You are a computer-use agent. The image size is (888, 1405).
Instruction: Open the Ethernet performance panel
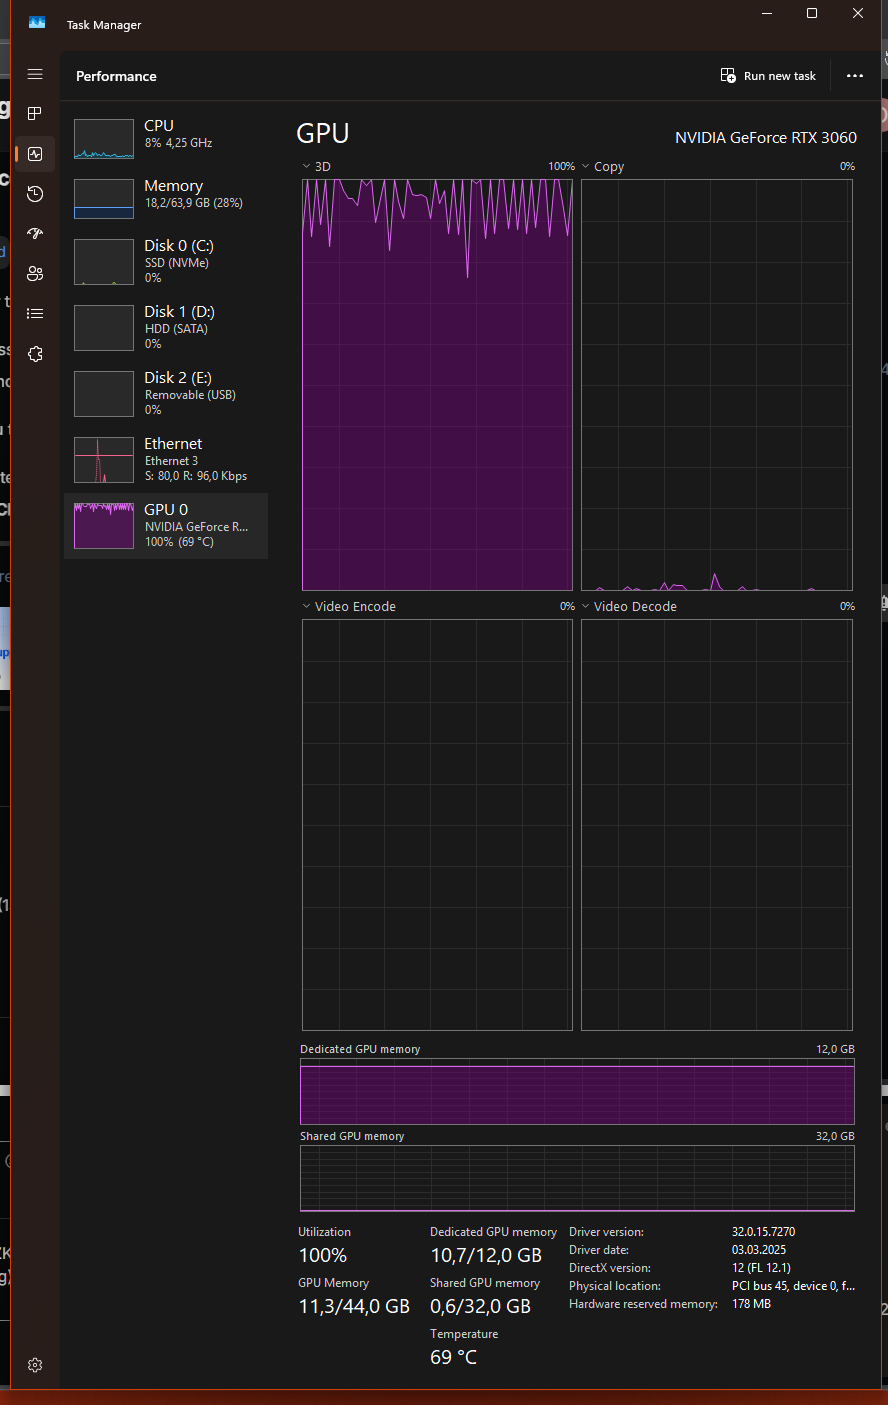[x=165, y=459]
